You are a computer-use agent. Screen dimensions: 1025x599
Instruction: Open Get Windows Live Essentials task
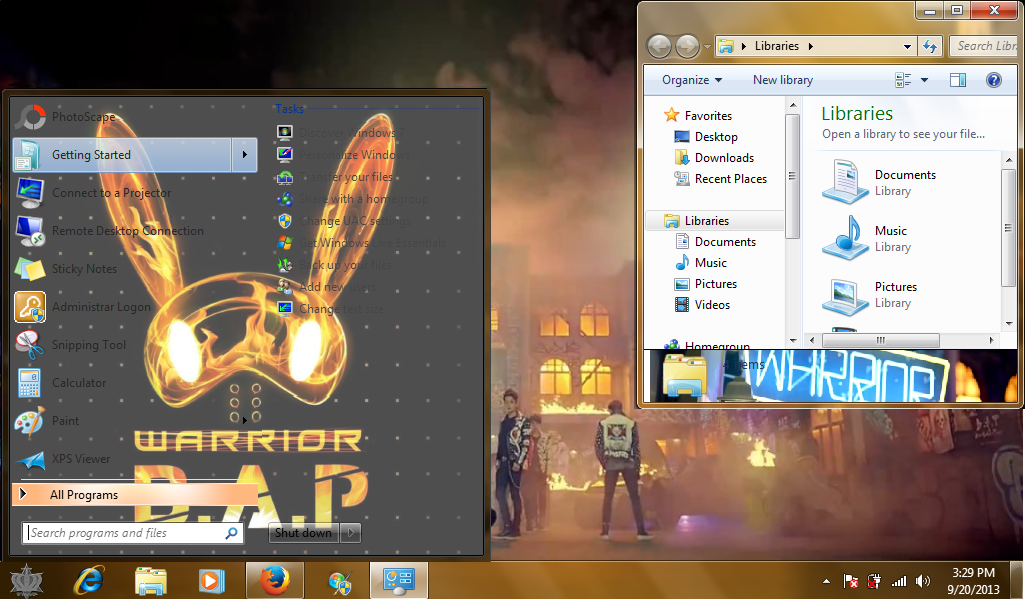coord(361,243)
